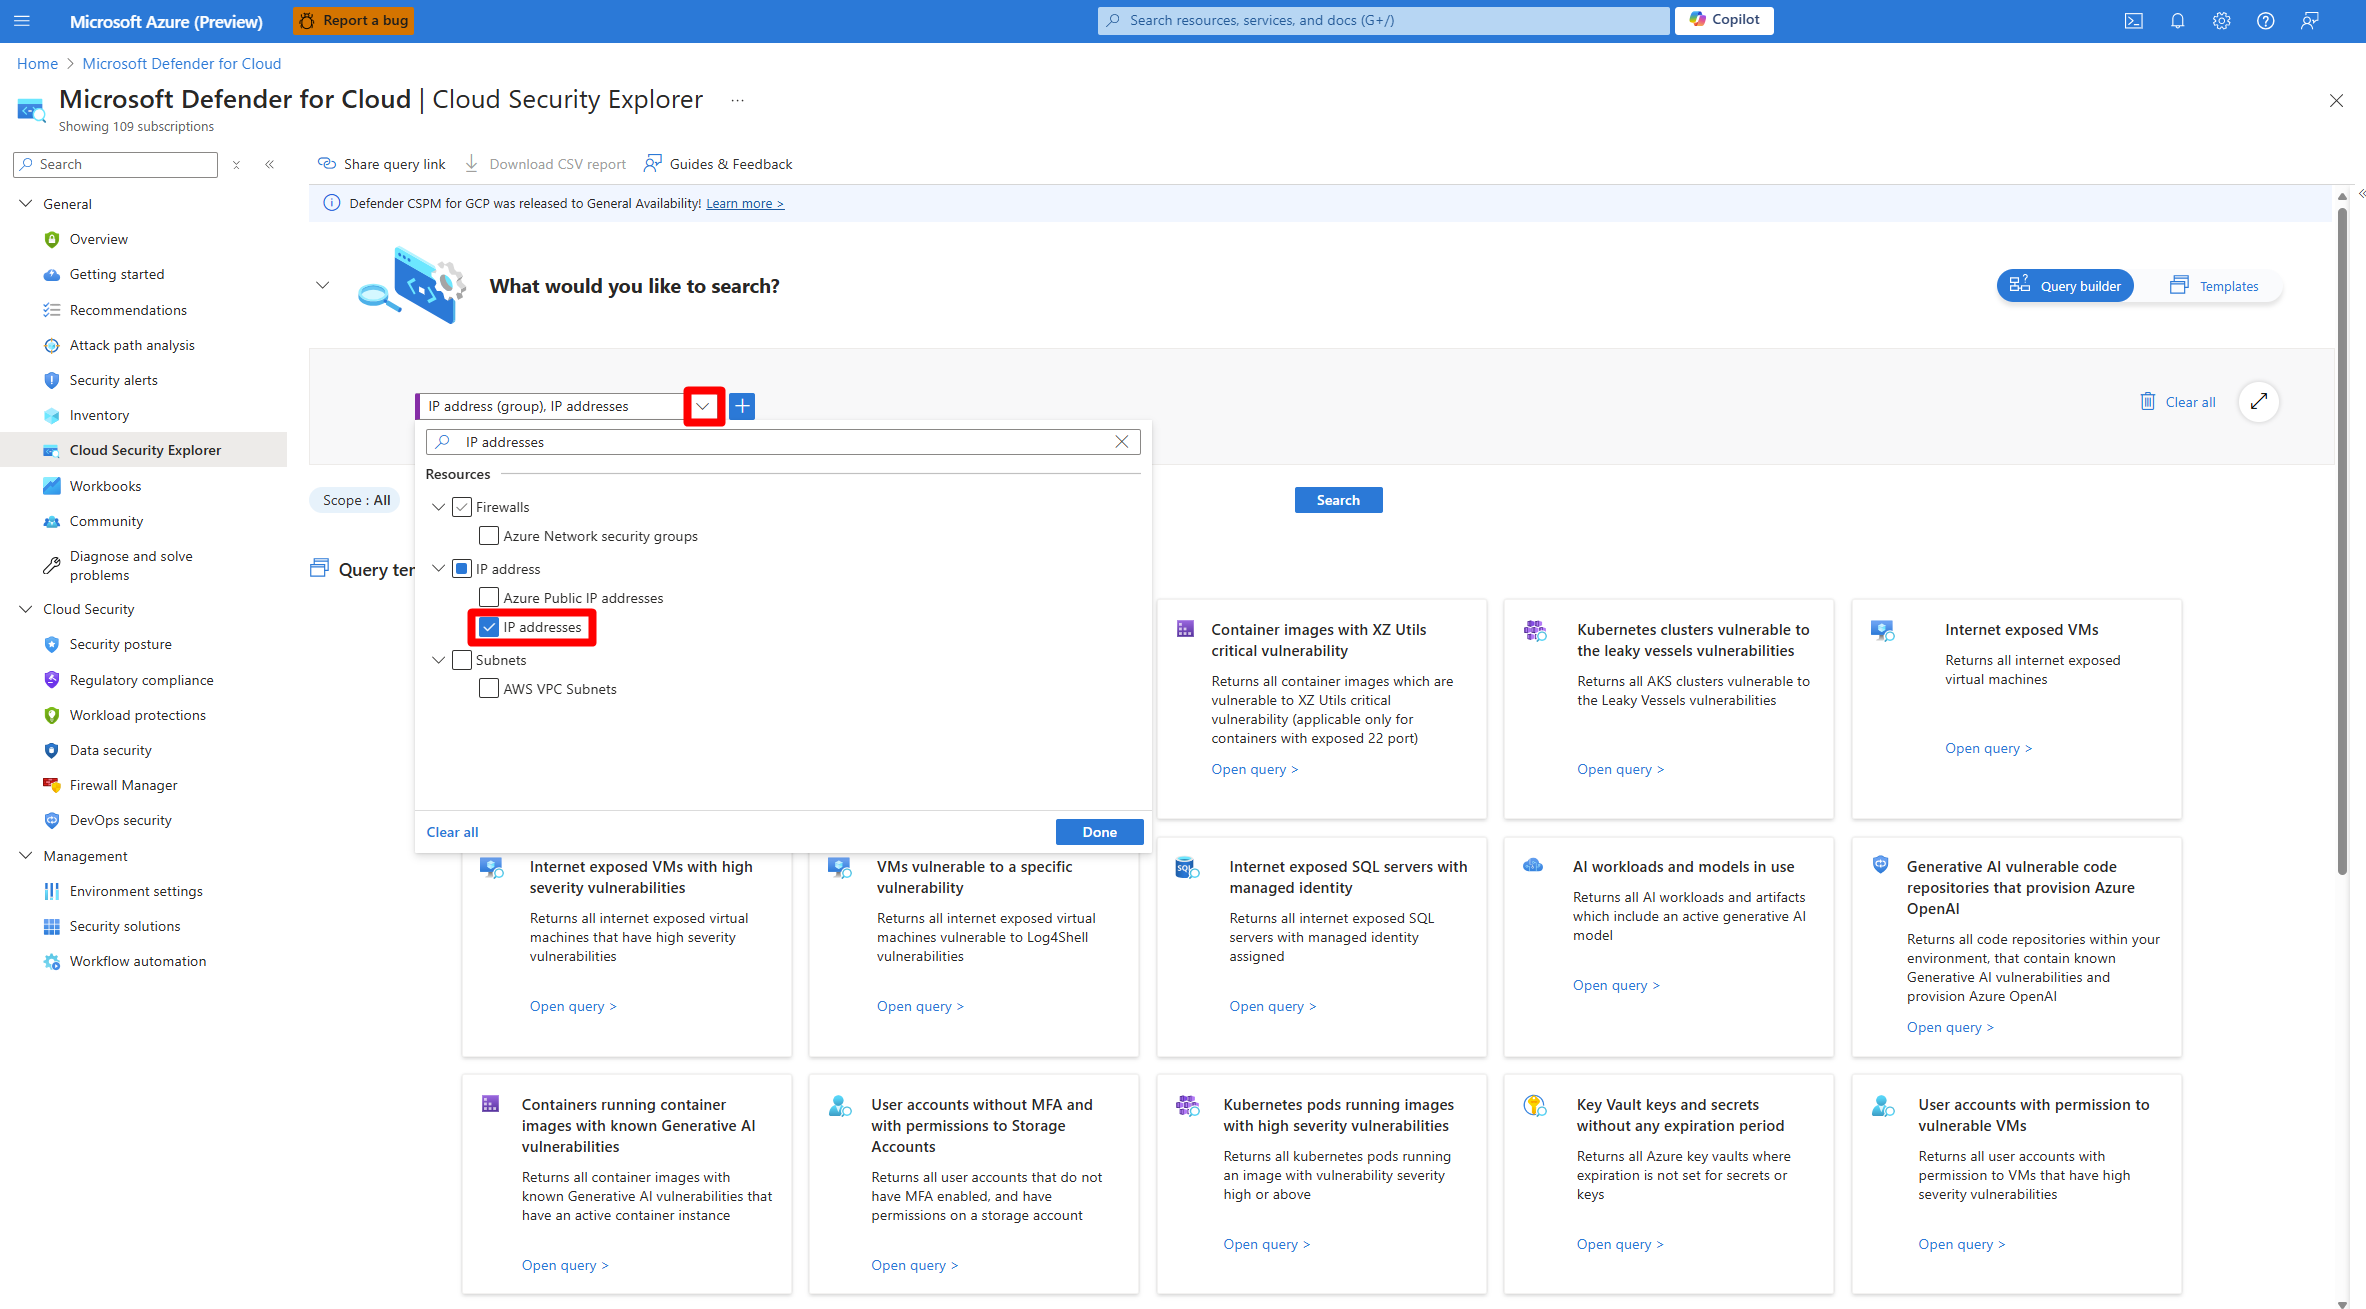Screen dimensions: 2366x1309
Task: Open the IP address group dropdown arrow
Action: click(x=703, y=406)
